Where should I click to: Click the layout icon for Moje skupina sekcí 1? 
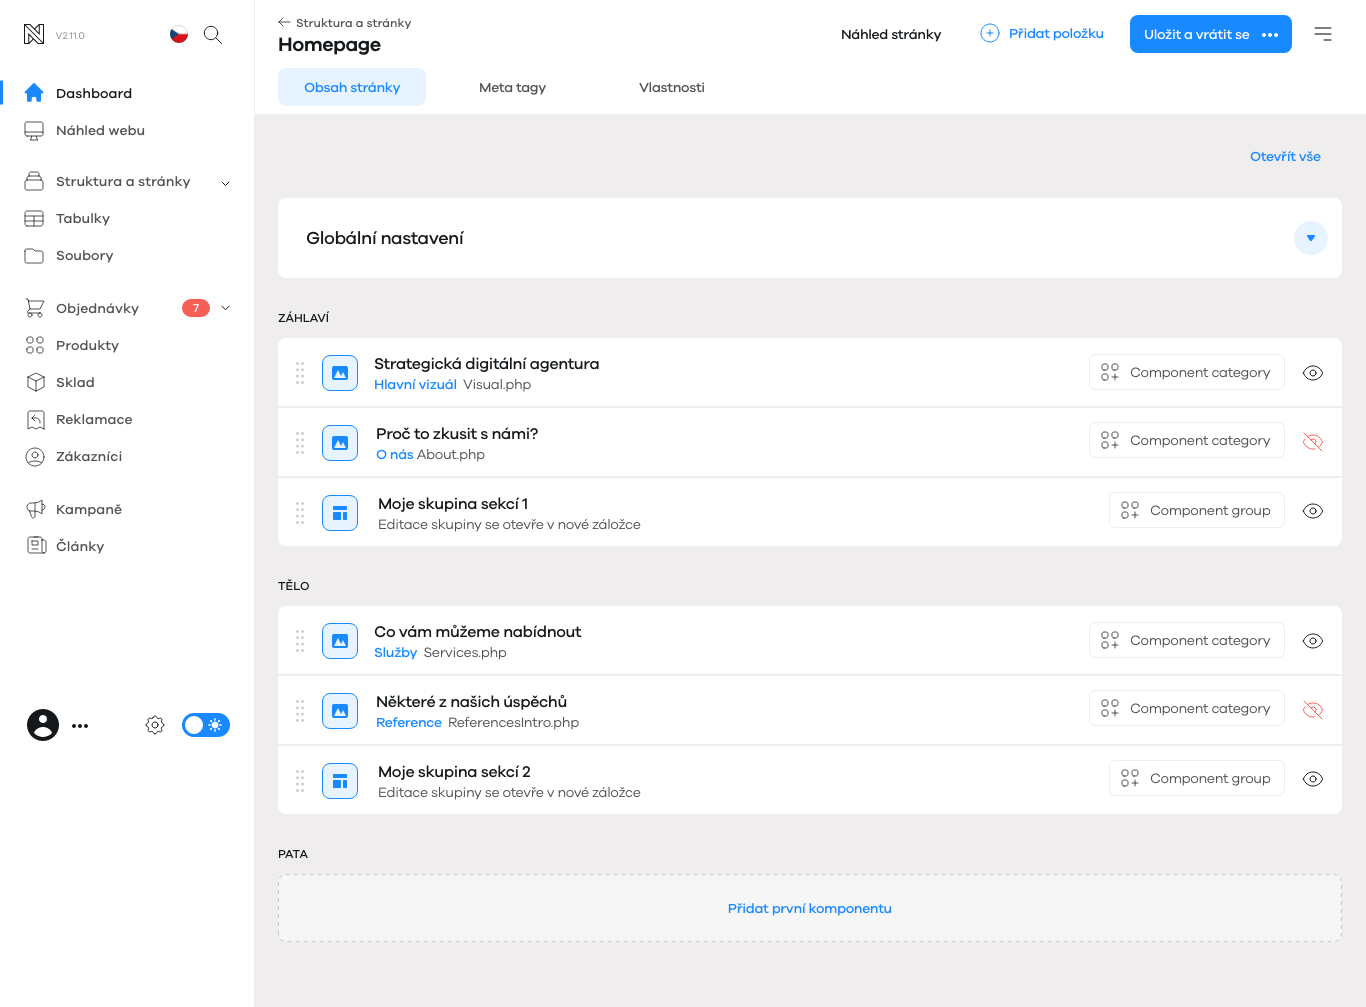click(340, 513)
